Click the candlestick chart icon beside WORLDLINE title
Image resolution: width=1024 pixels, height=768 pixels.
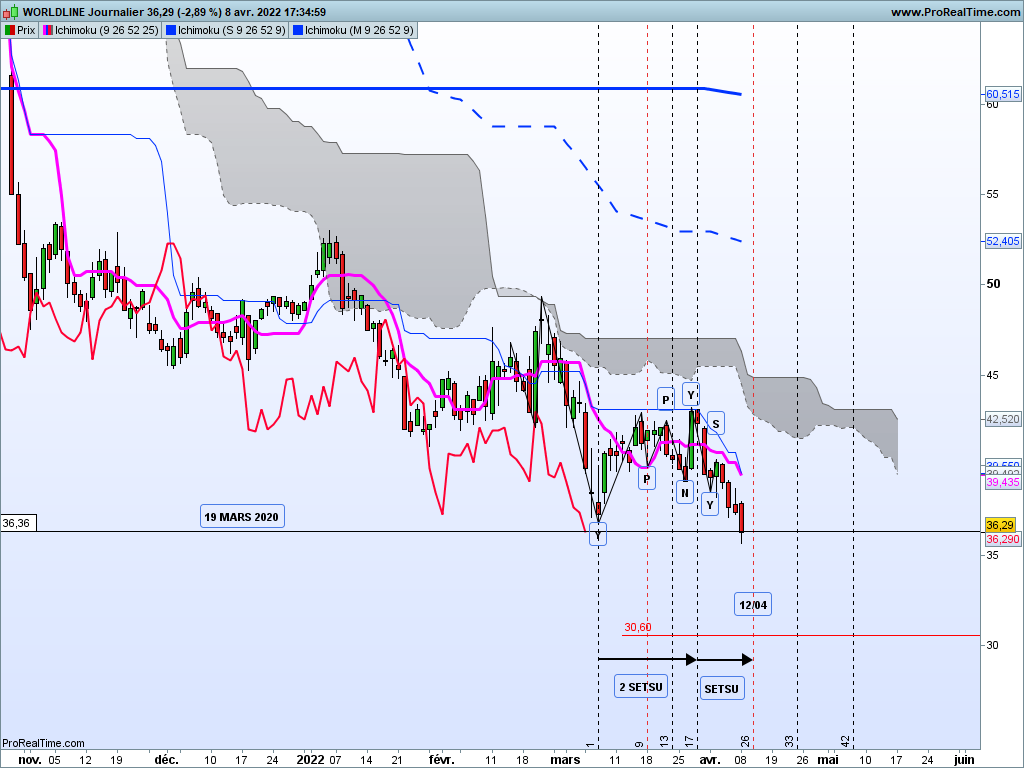click(10, 12)
